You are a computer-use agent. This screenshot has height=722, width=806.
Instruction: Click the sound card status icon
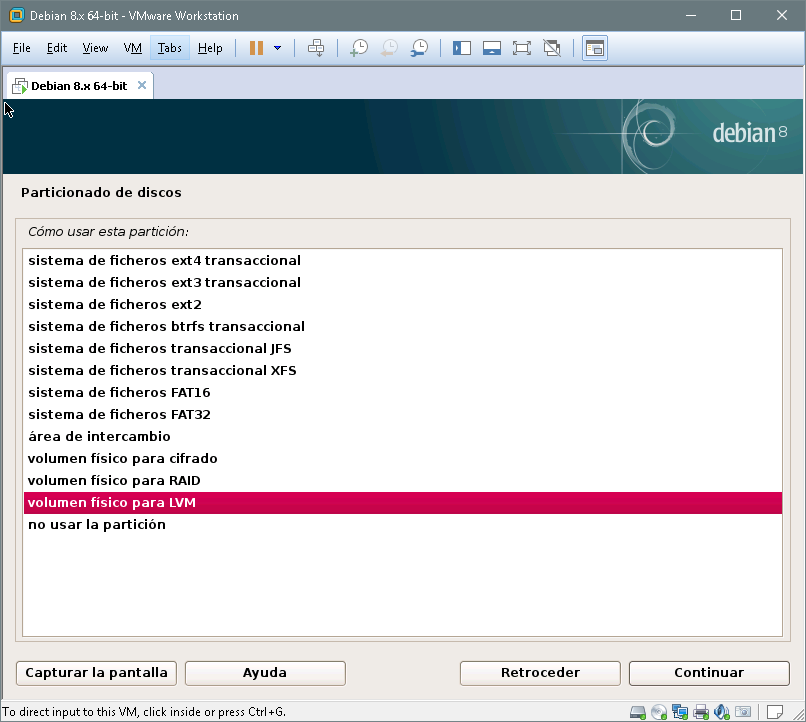click(x=722, y=712)
